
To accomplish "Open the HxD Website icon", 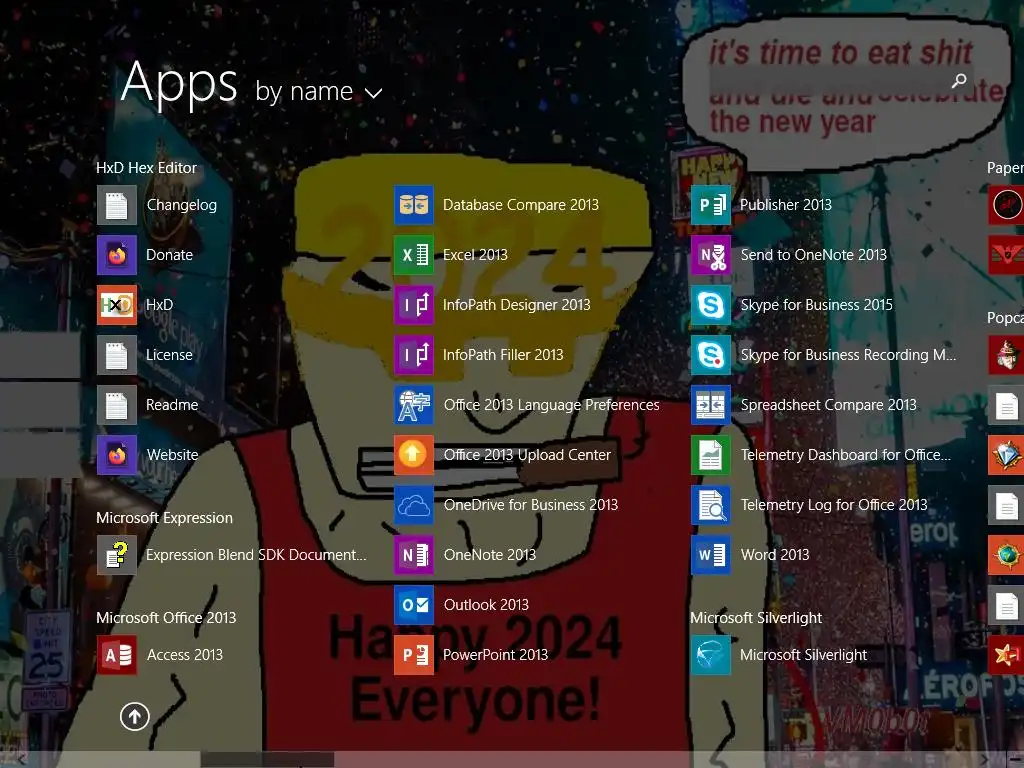I will (x=117, y=455).
